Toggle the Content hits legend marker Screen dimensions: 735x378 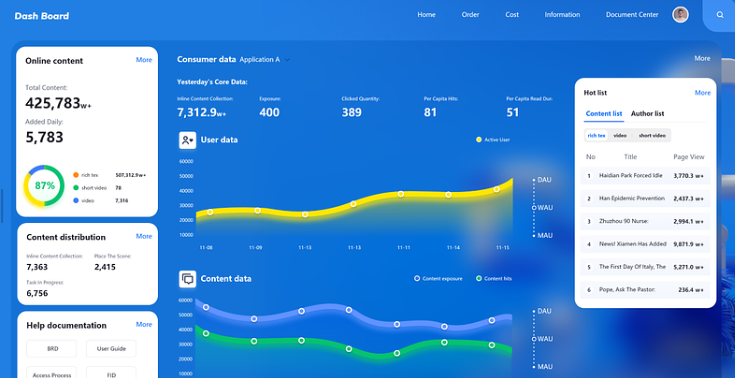(x=479, y=279)
